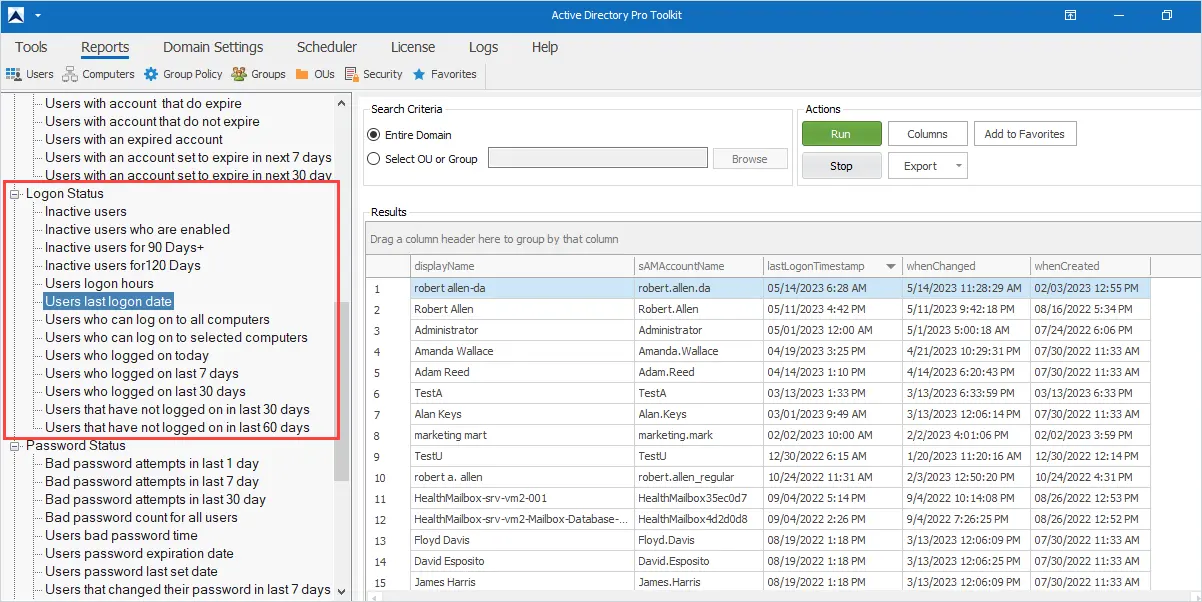This screenshot has width=1202, height=602.
Task: Click the Columns button
Action: point(927,134)
